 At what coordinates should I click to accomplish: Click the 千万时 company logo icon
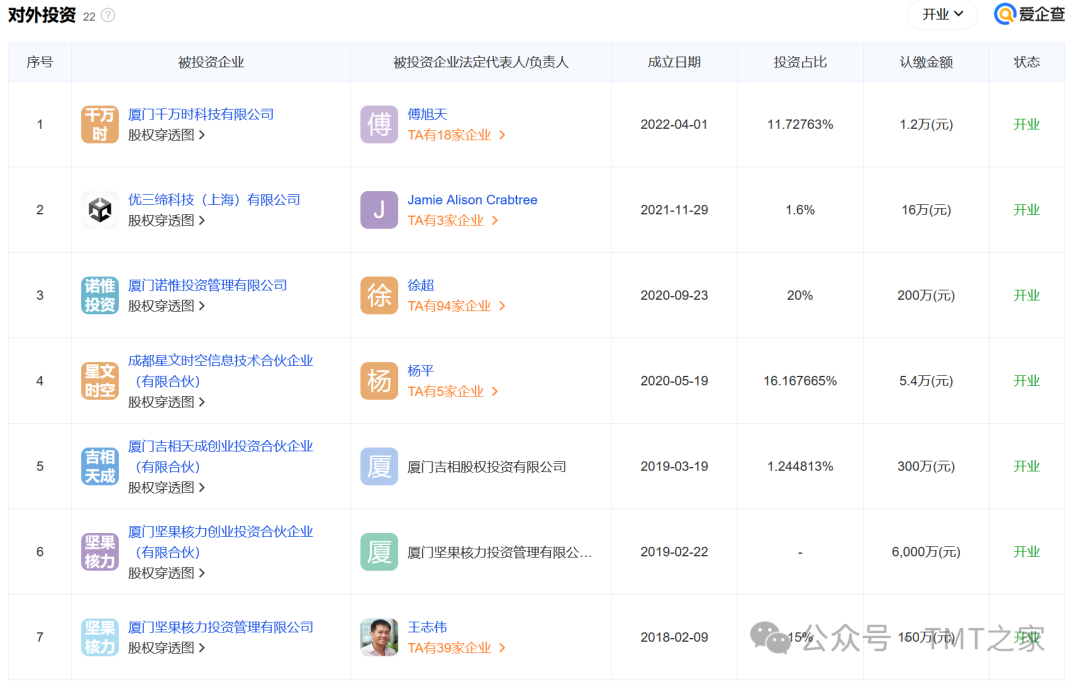pyautogui.click(x=100, y=124)
